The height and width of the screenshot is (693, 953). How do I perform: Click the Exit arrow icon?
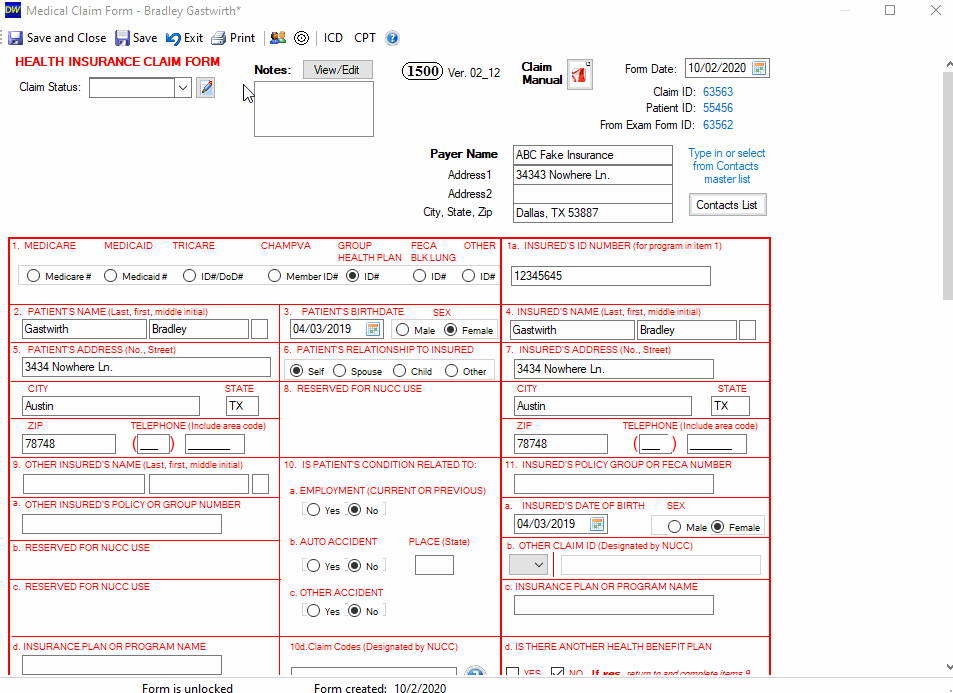173,38
